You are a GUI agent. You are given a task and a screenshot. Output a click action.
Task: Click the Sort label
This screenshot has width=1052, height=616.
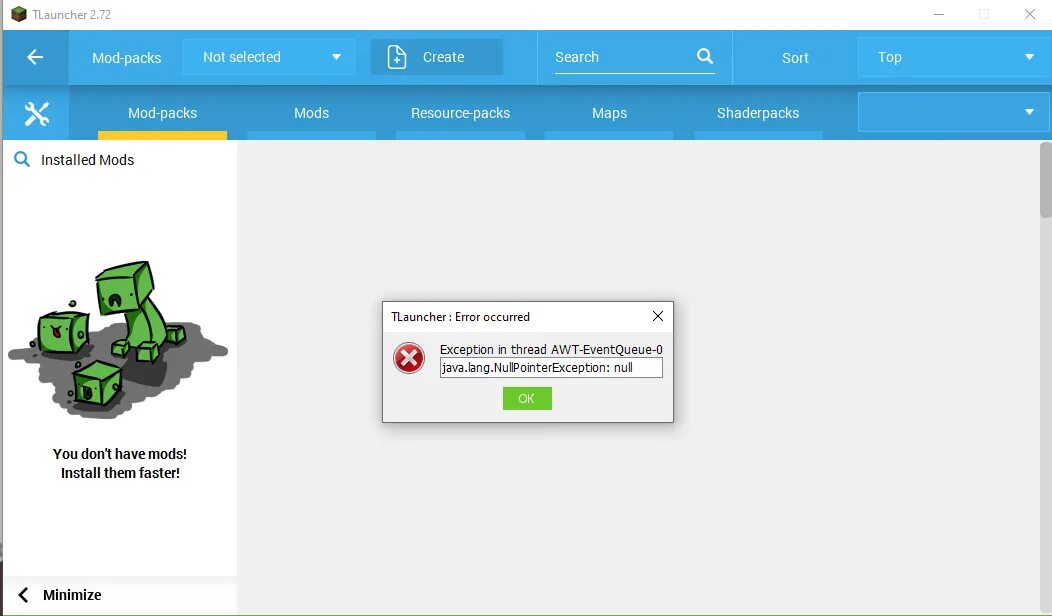click(x=795, y=58)
